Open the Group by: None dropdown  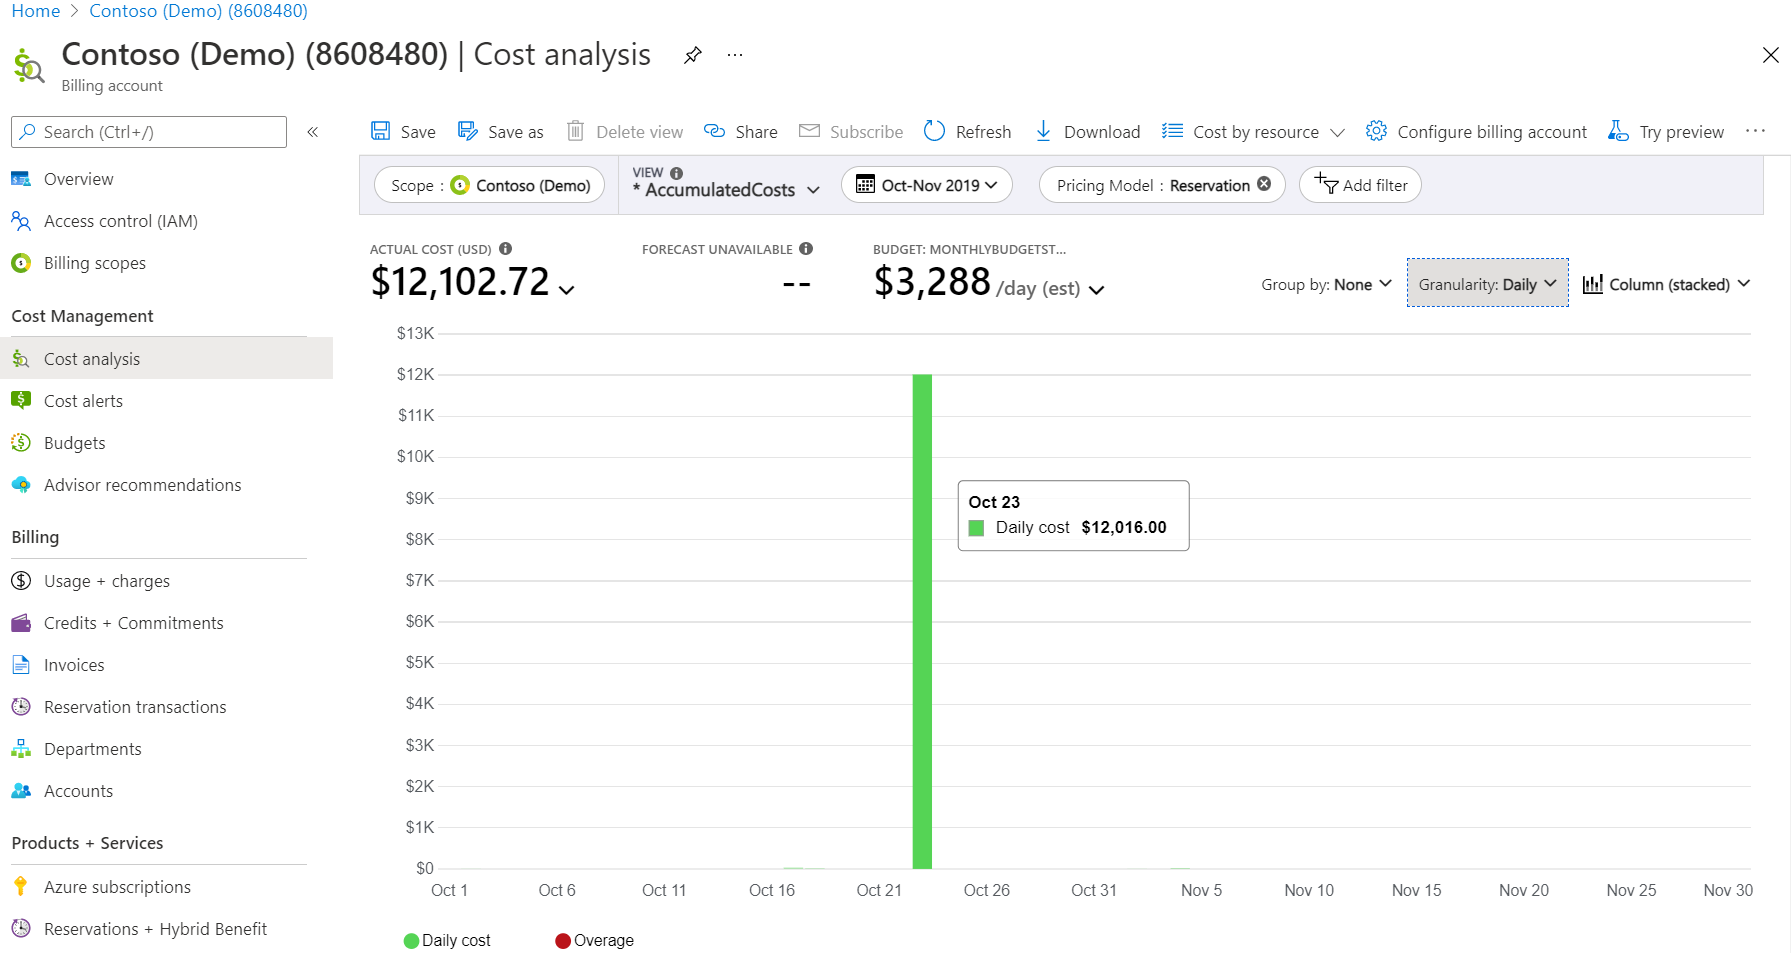point(1326,284)
